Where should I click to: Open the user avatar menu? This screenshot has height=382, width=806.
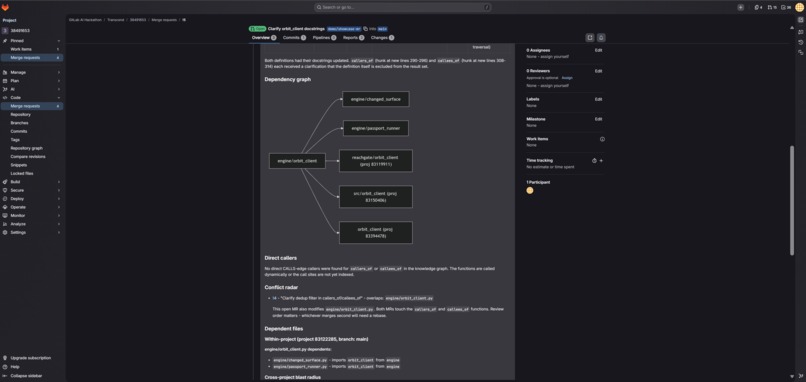pyautogui.click(x=799, y=7)
